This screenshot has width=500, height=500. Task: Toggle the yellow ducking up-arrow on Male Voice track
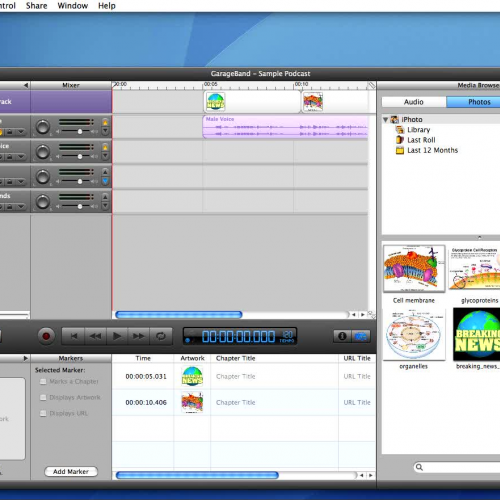[x=105, y=122]
